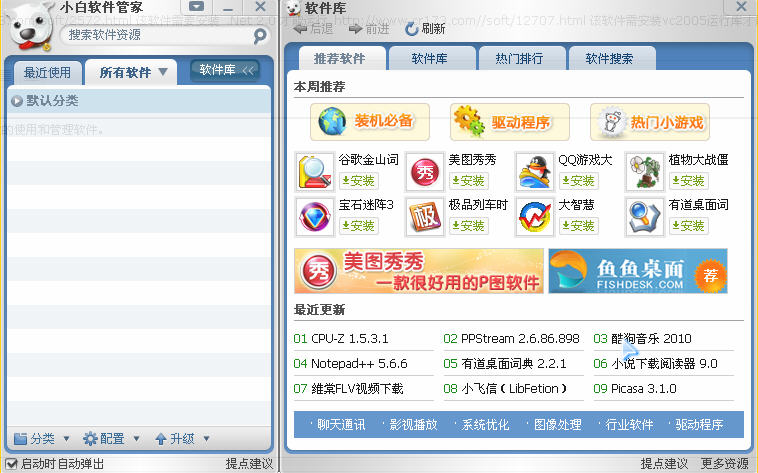
Task: Open the 聊天通讯 category link
Action: [x=341, y=425]
